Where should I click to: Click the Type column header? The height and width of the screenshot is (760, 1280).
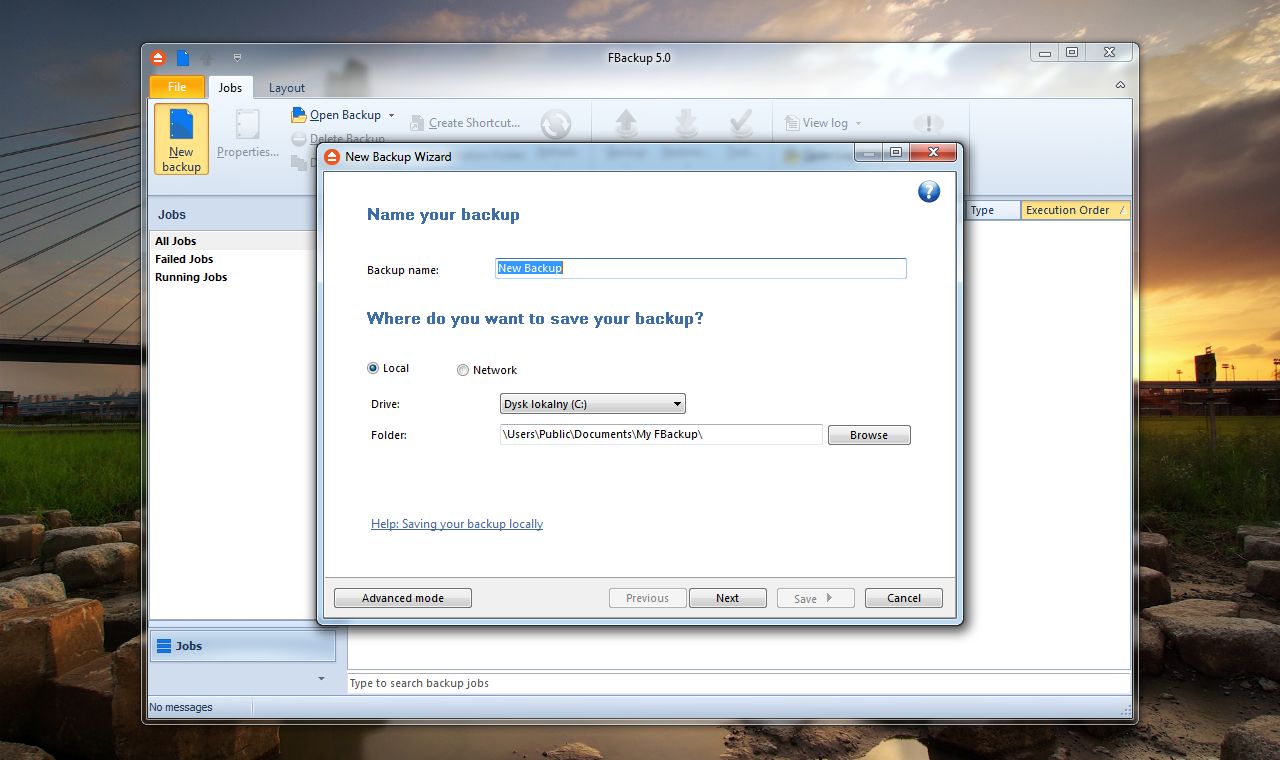click(993, 210)
